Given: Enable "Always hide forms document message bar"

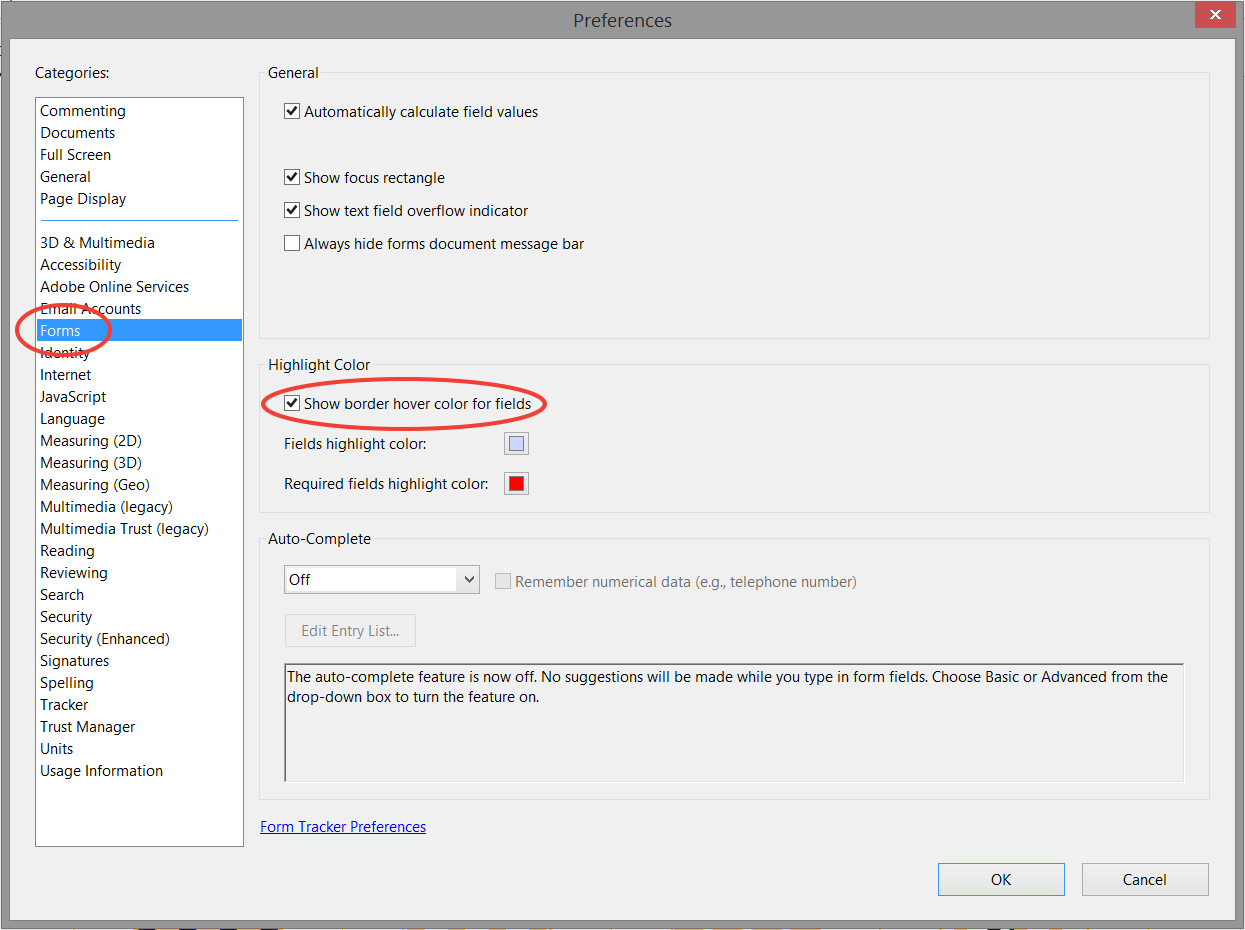Looking at the screenshot, I should pyautogui.click(x=291, y=243).
